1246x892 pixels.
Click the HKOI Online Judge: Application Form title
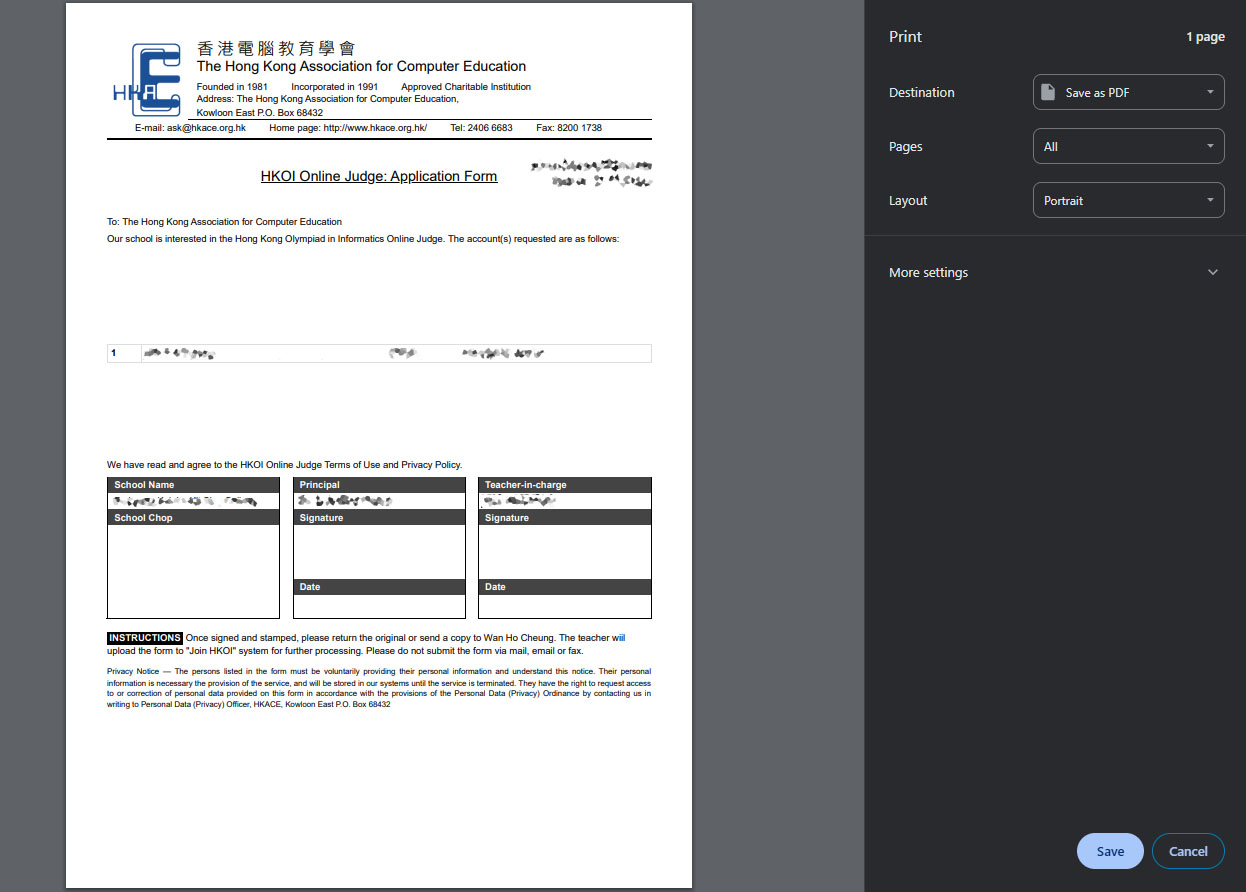point(379,176)
